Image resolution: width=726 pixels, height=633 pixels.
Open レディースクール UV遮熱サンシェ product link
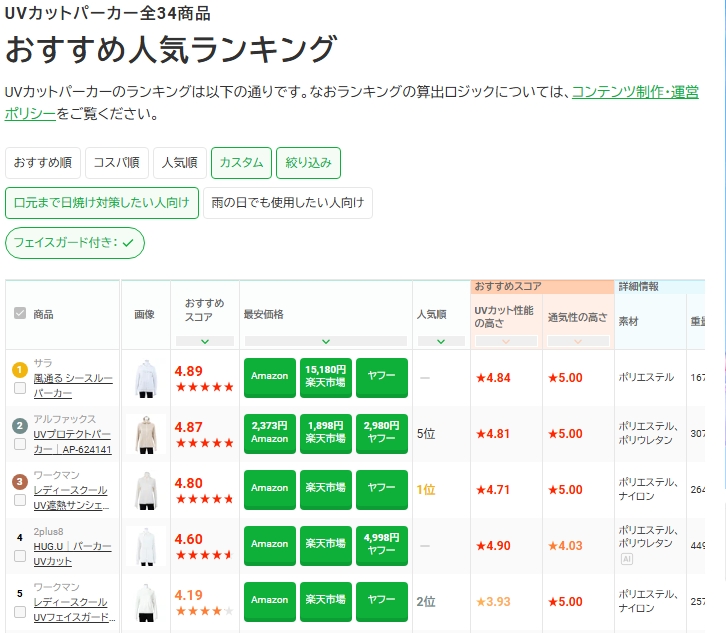coord(71,498)
